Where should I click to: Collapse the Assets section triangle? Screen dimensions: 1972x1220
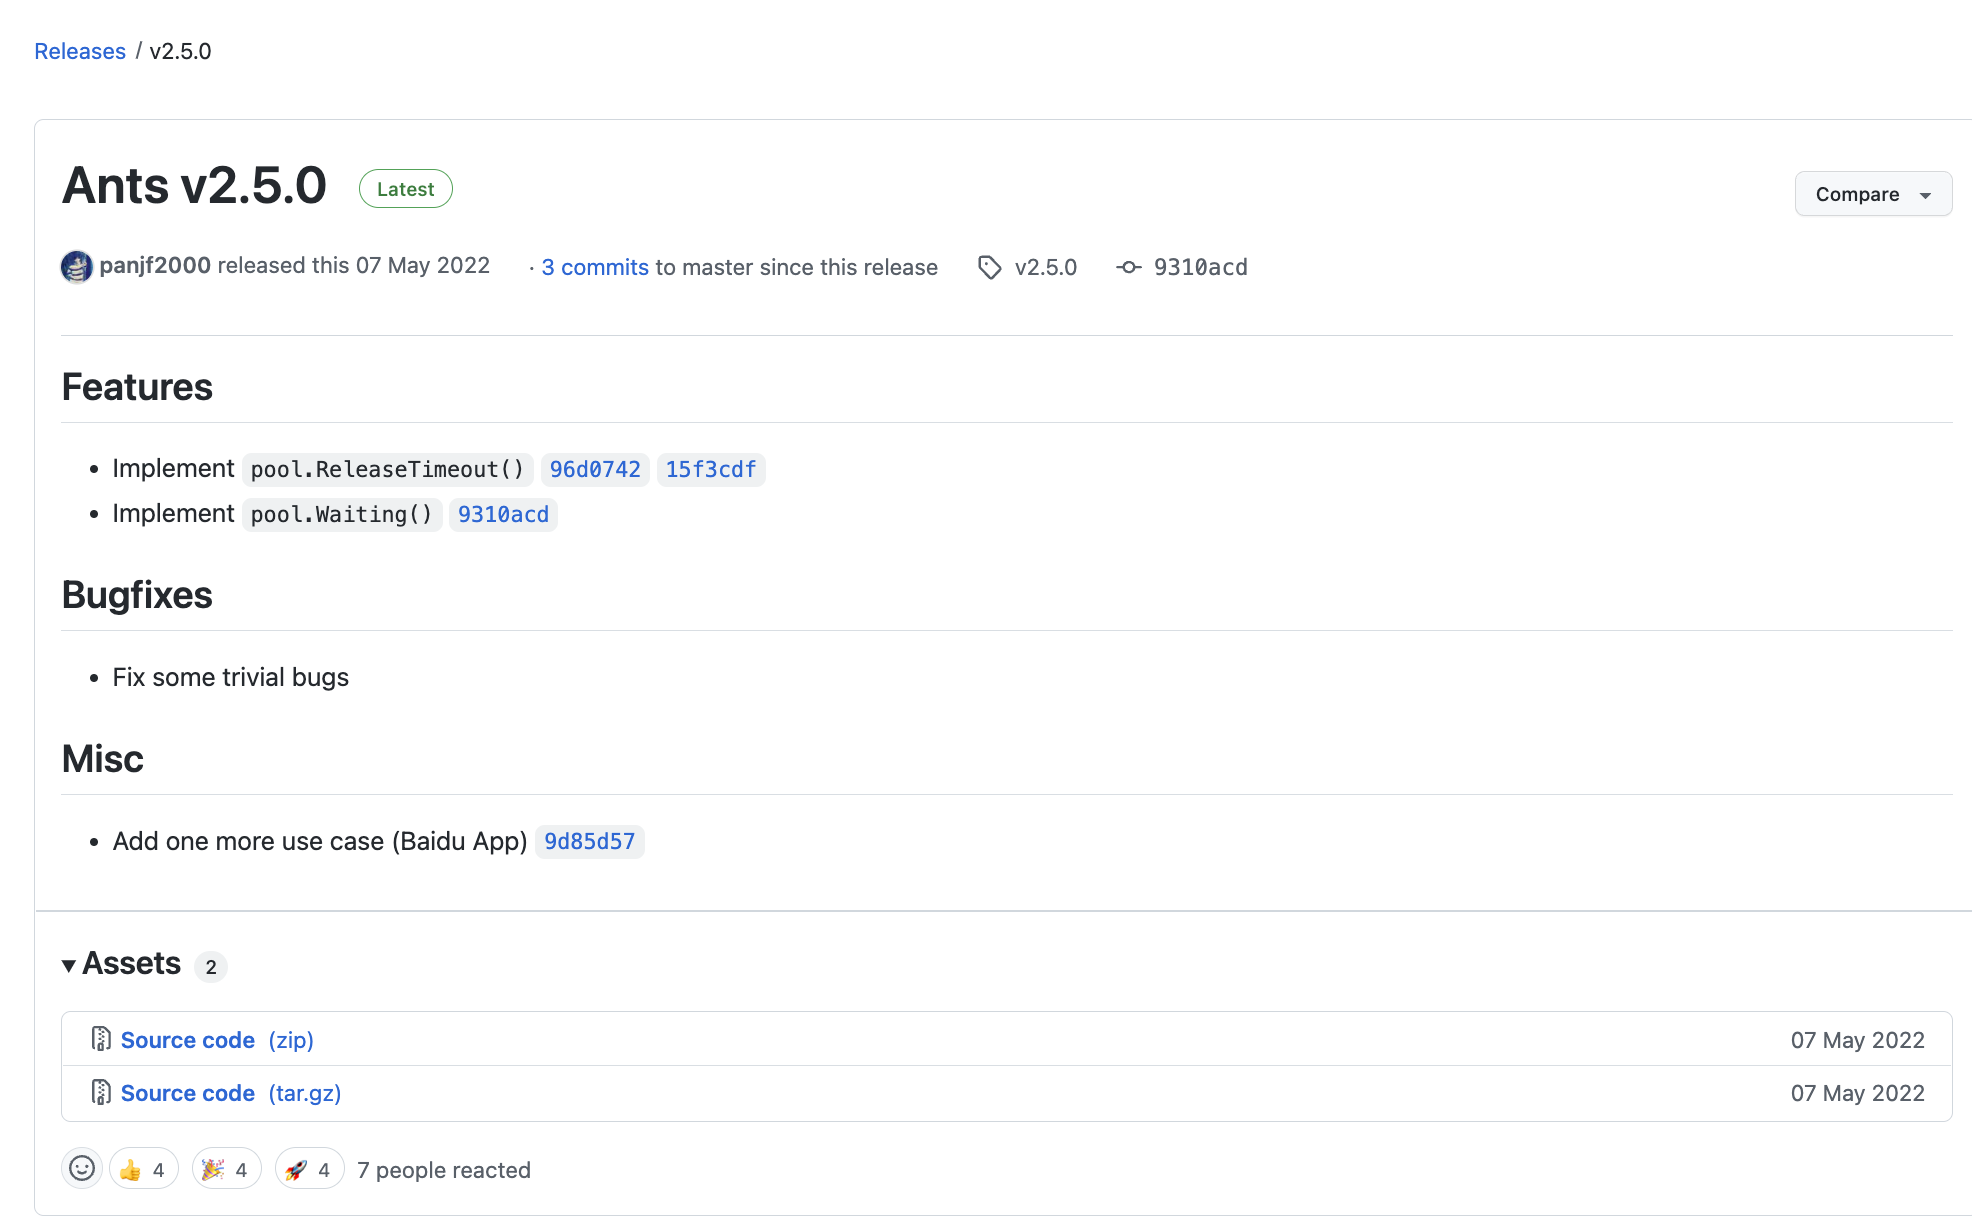pyautogui.click(x=69, y=965)
